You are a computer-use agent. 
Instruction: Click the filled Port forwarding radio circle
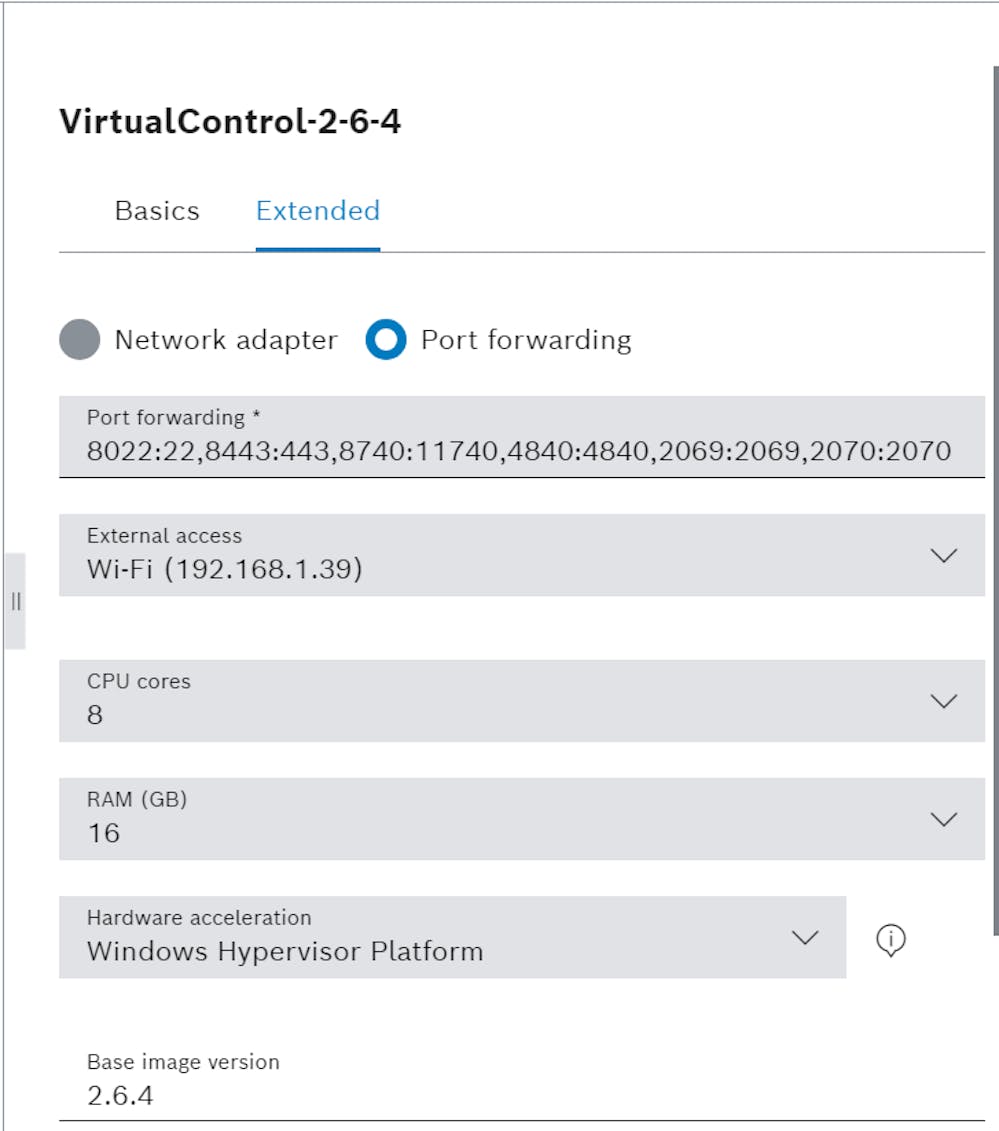pyautogui.click(x=388, y=340)
